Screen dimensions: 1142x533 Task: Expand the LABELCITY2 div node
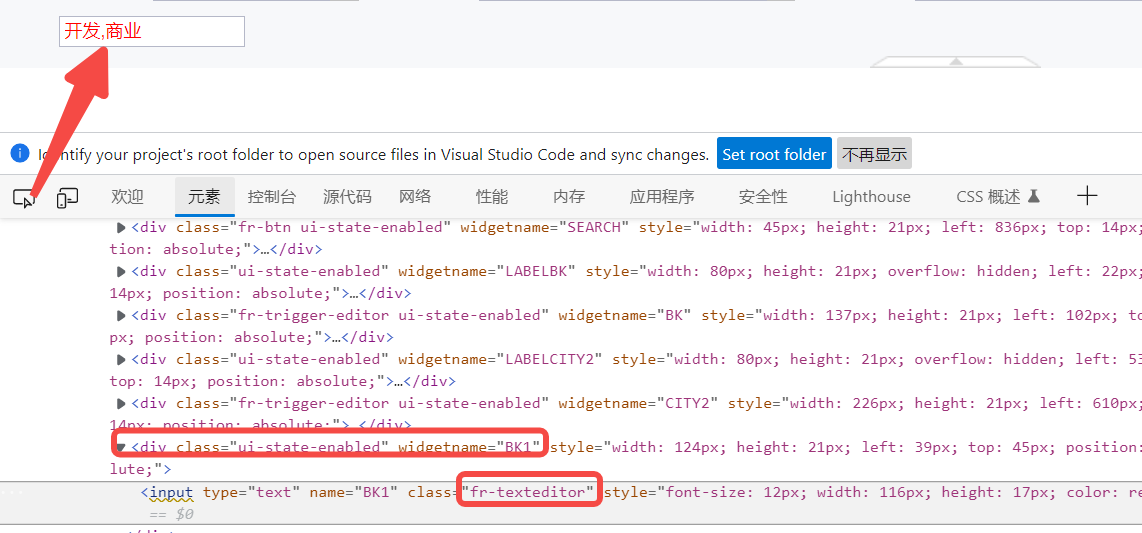(122, 359)
